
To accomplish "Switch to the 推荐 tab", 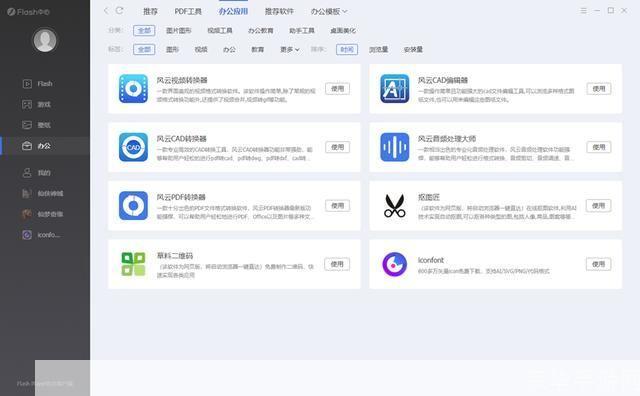I will (x=150, y=11).
